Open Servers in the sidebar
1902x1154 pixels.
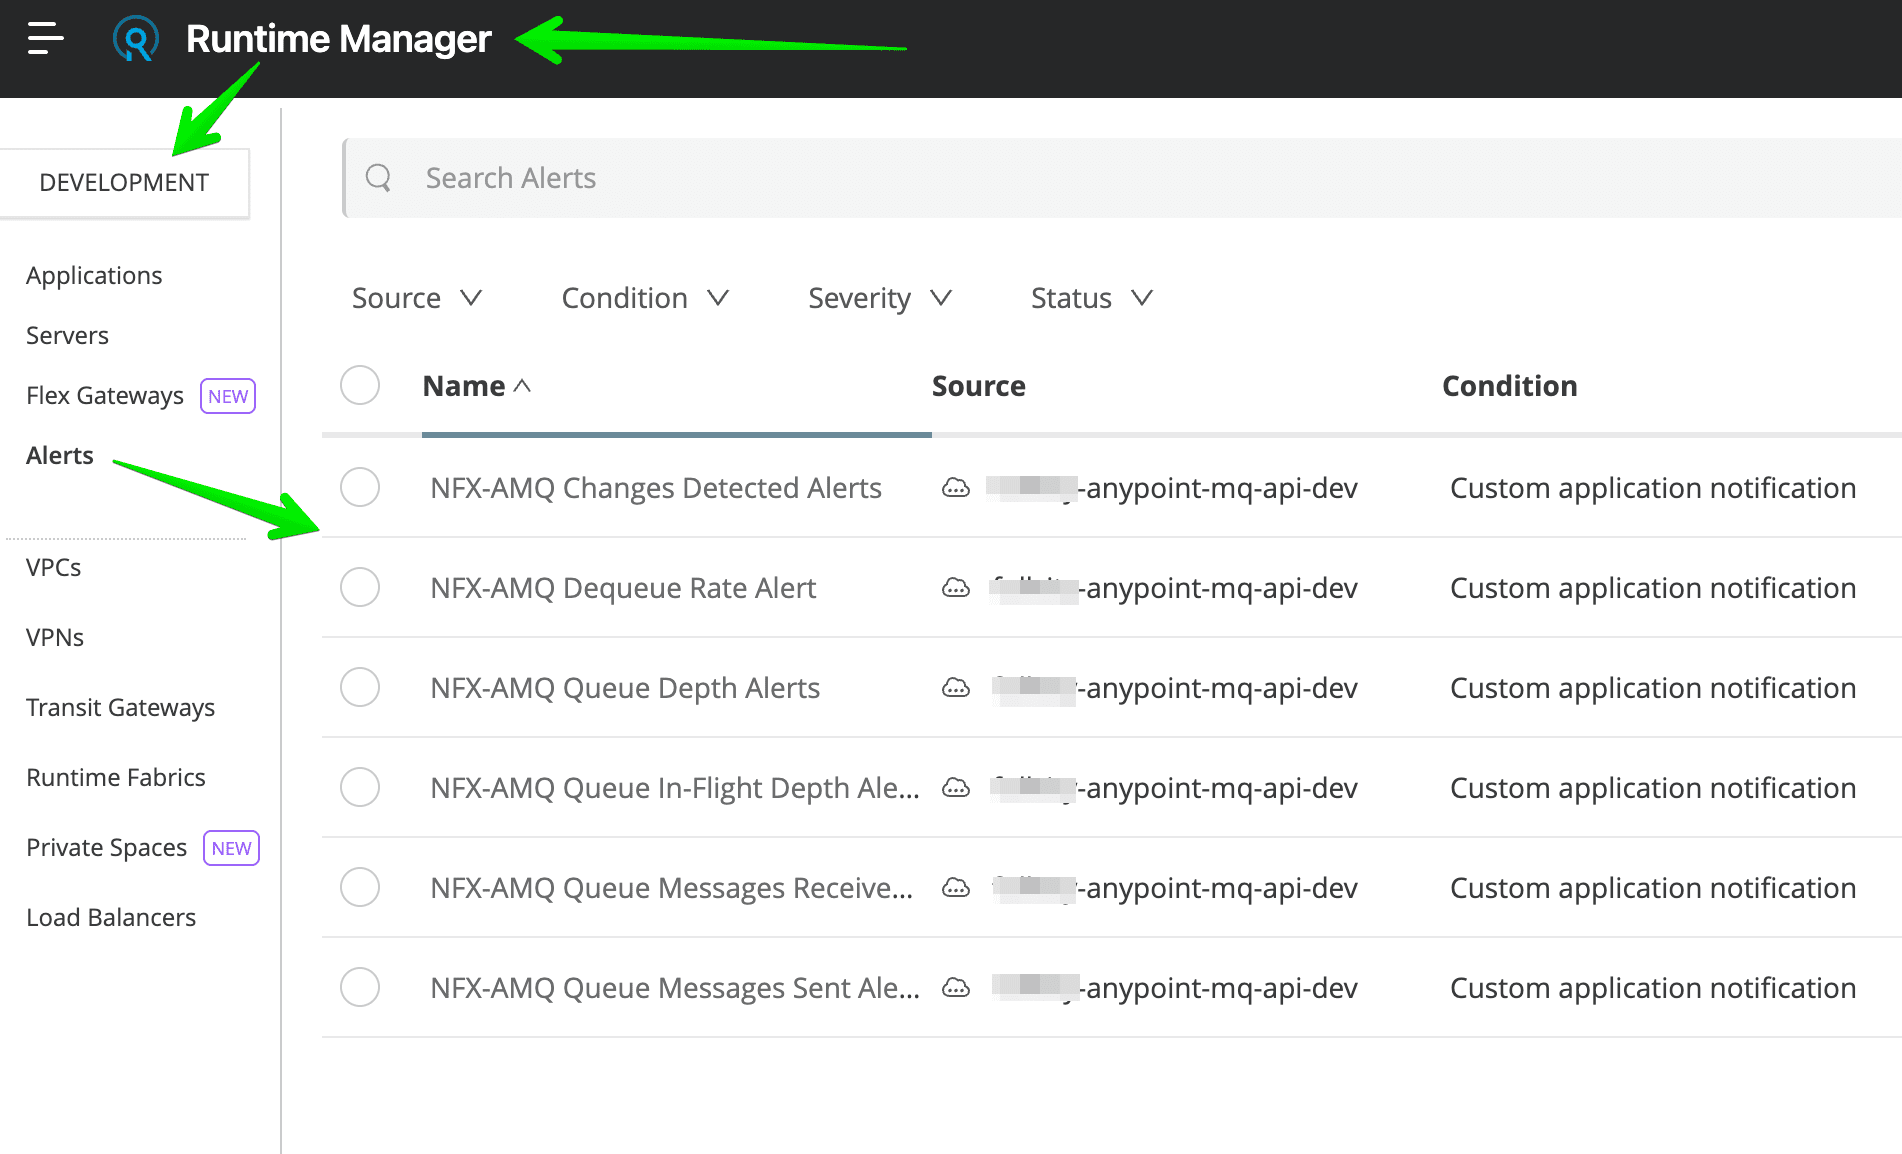coord(67,335)
